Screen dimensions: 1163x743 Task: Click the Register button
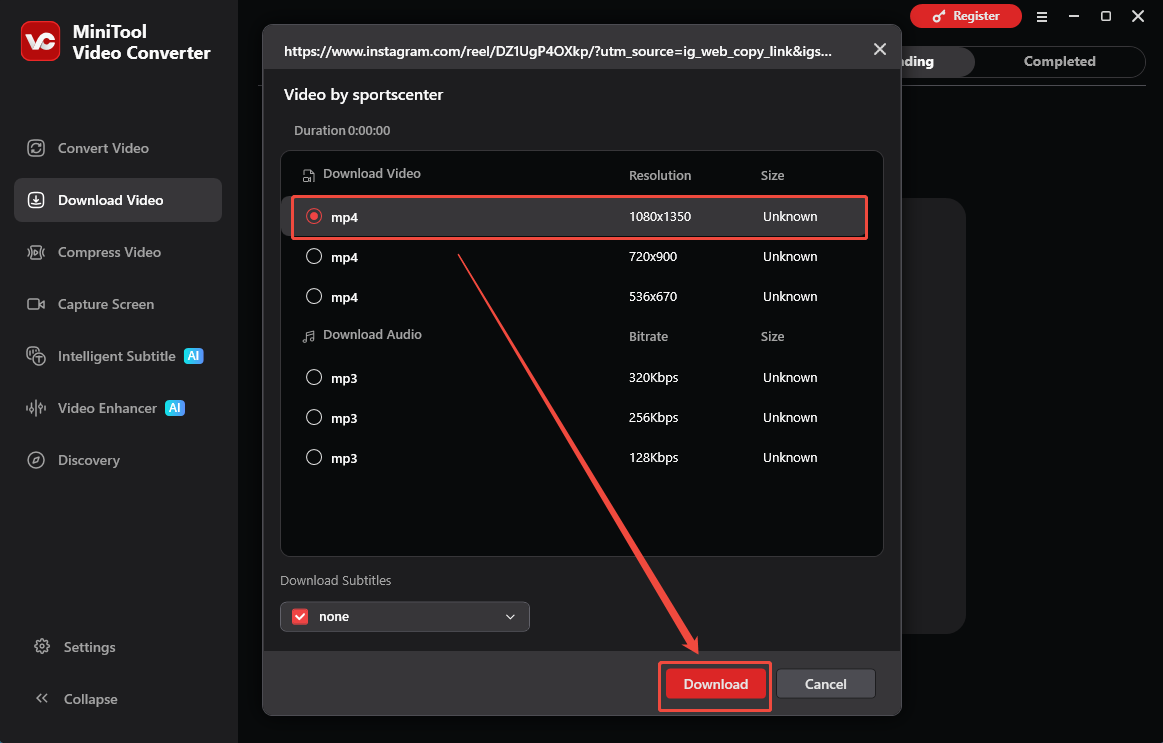click(x=966, y=16)
